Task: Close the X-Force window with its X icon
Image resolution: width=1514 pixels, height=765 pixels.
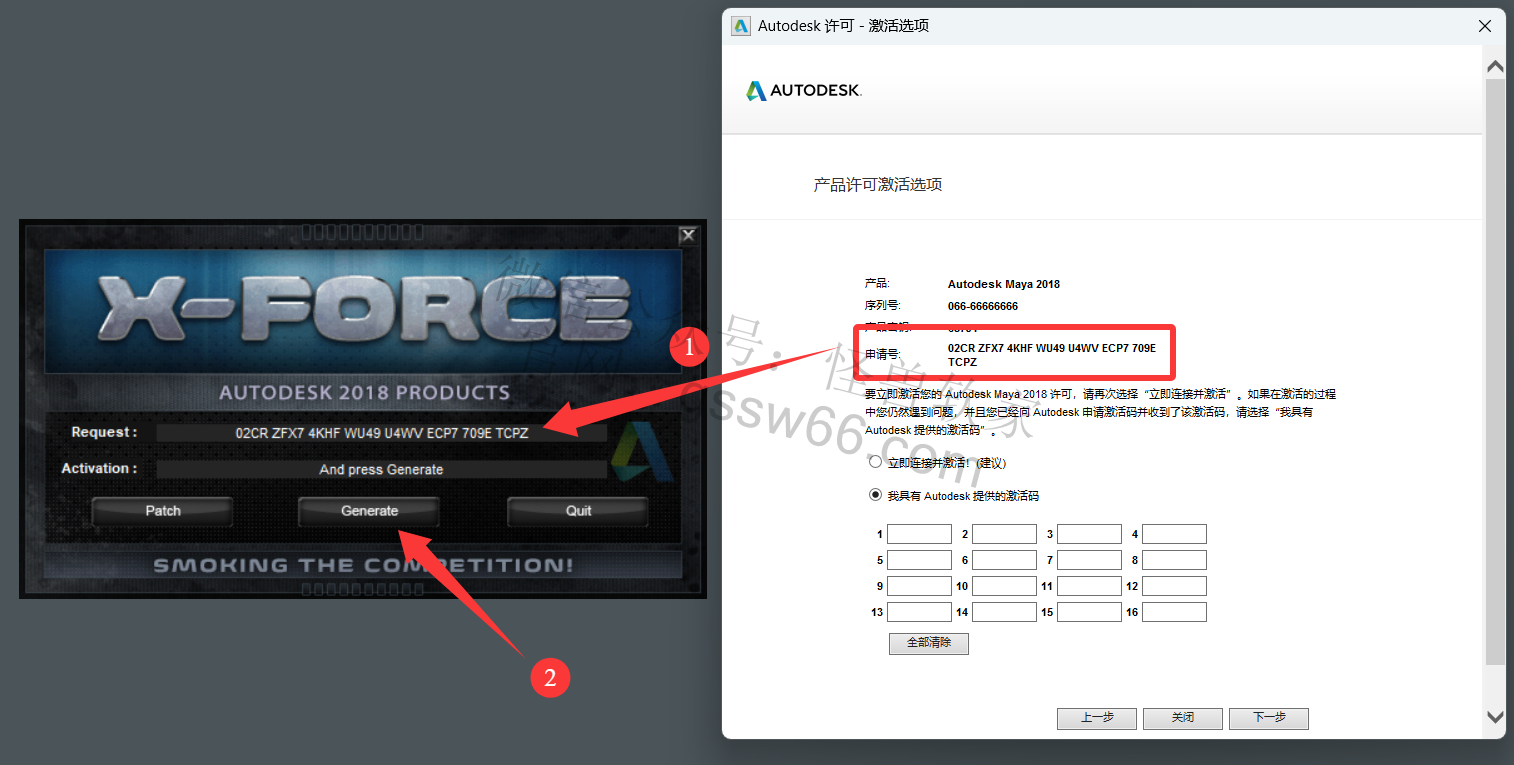Action: tap(687, 236)
